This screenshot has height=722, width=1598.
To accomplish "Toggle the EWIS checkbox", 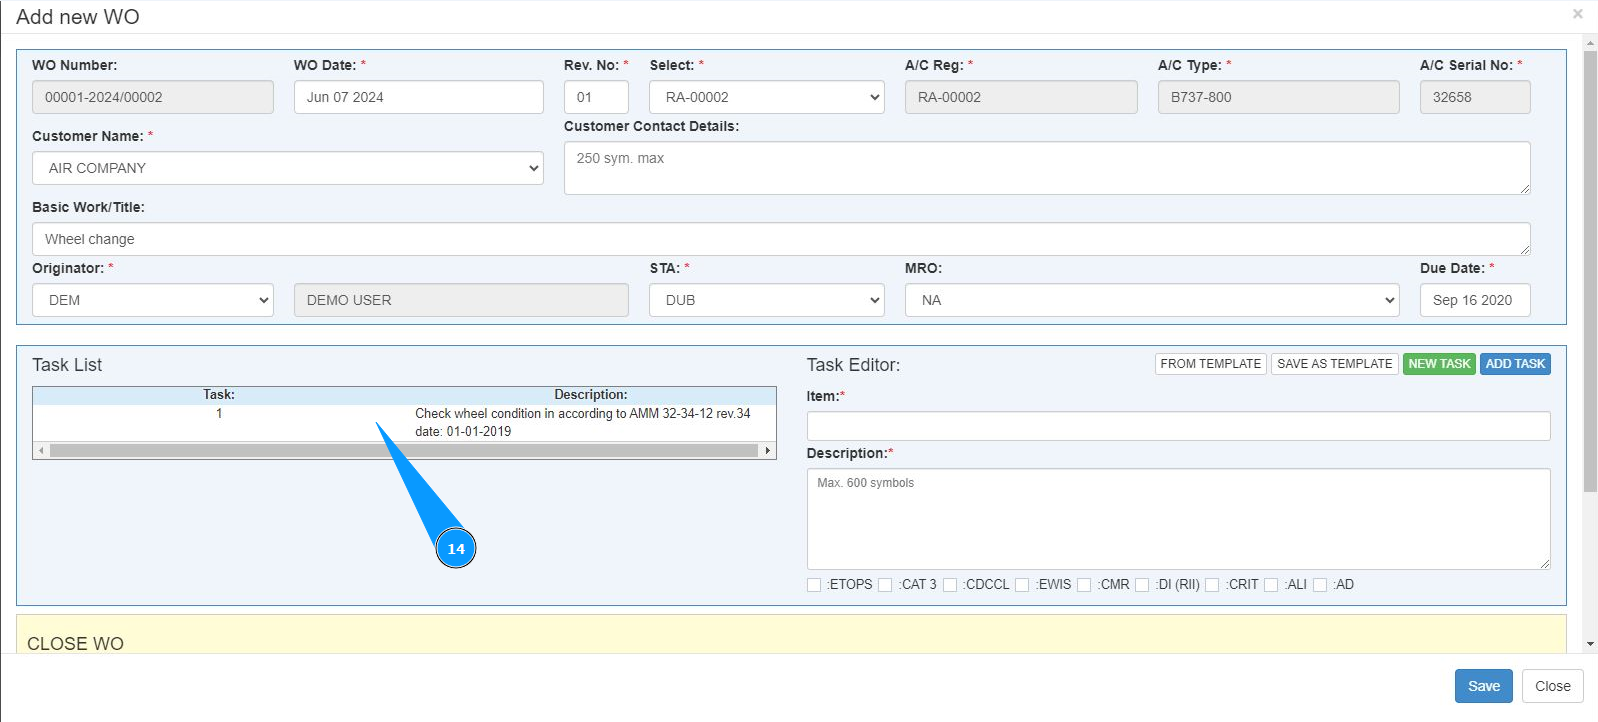I will click(x=1022, y=585).
